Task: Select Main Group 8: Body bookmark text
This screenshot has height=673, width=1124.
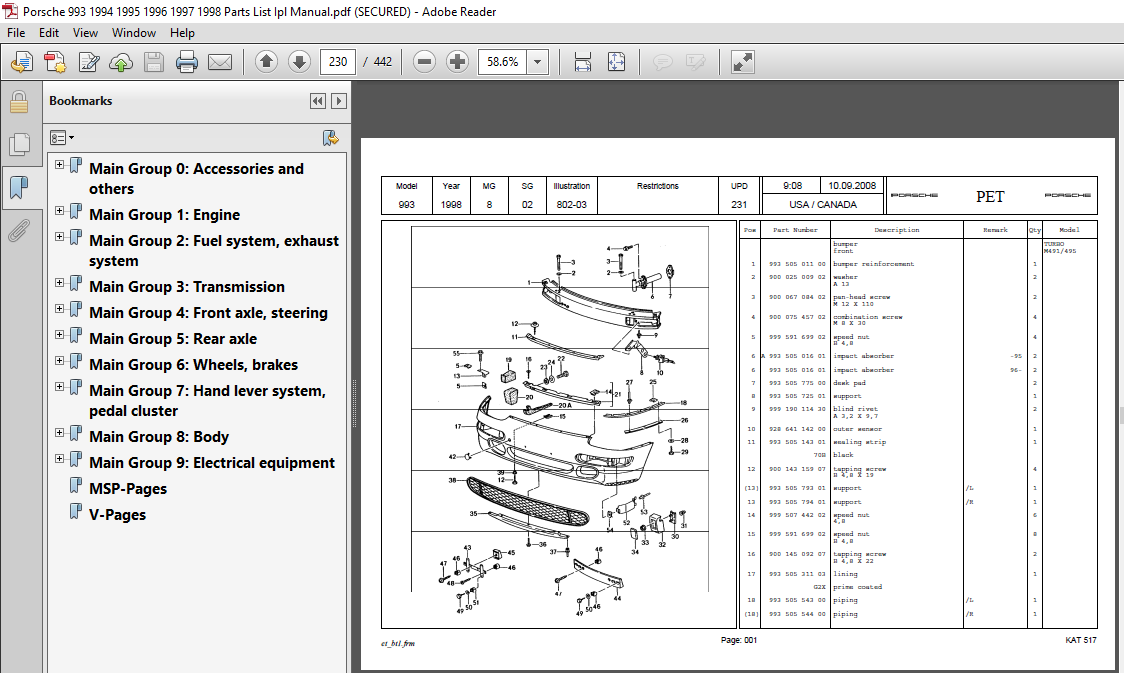Action: [159, 437]
